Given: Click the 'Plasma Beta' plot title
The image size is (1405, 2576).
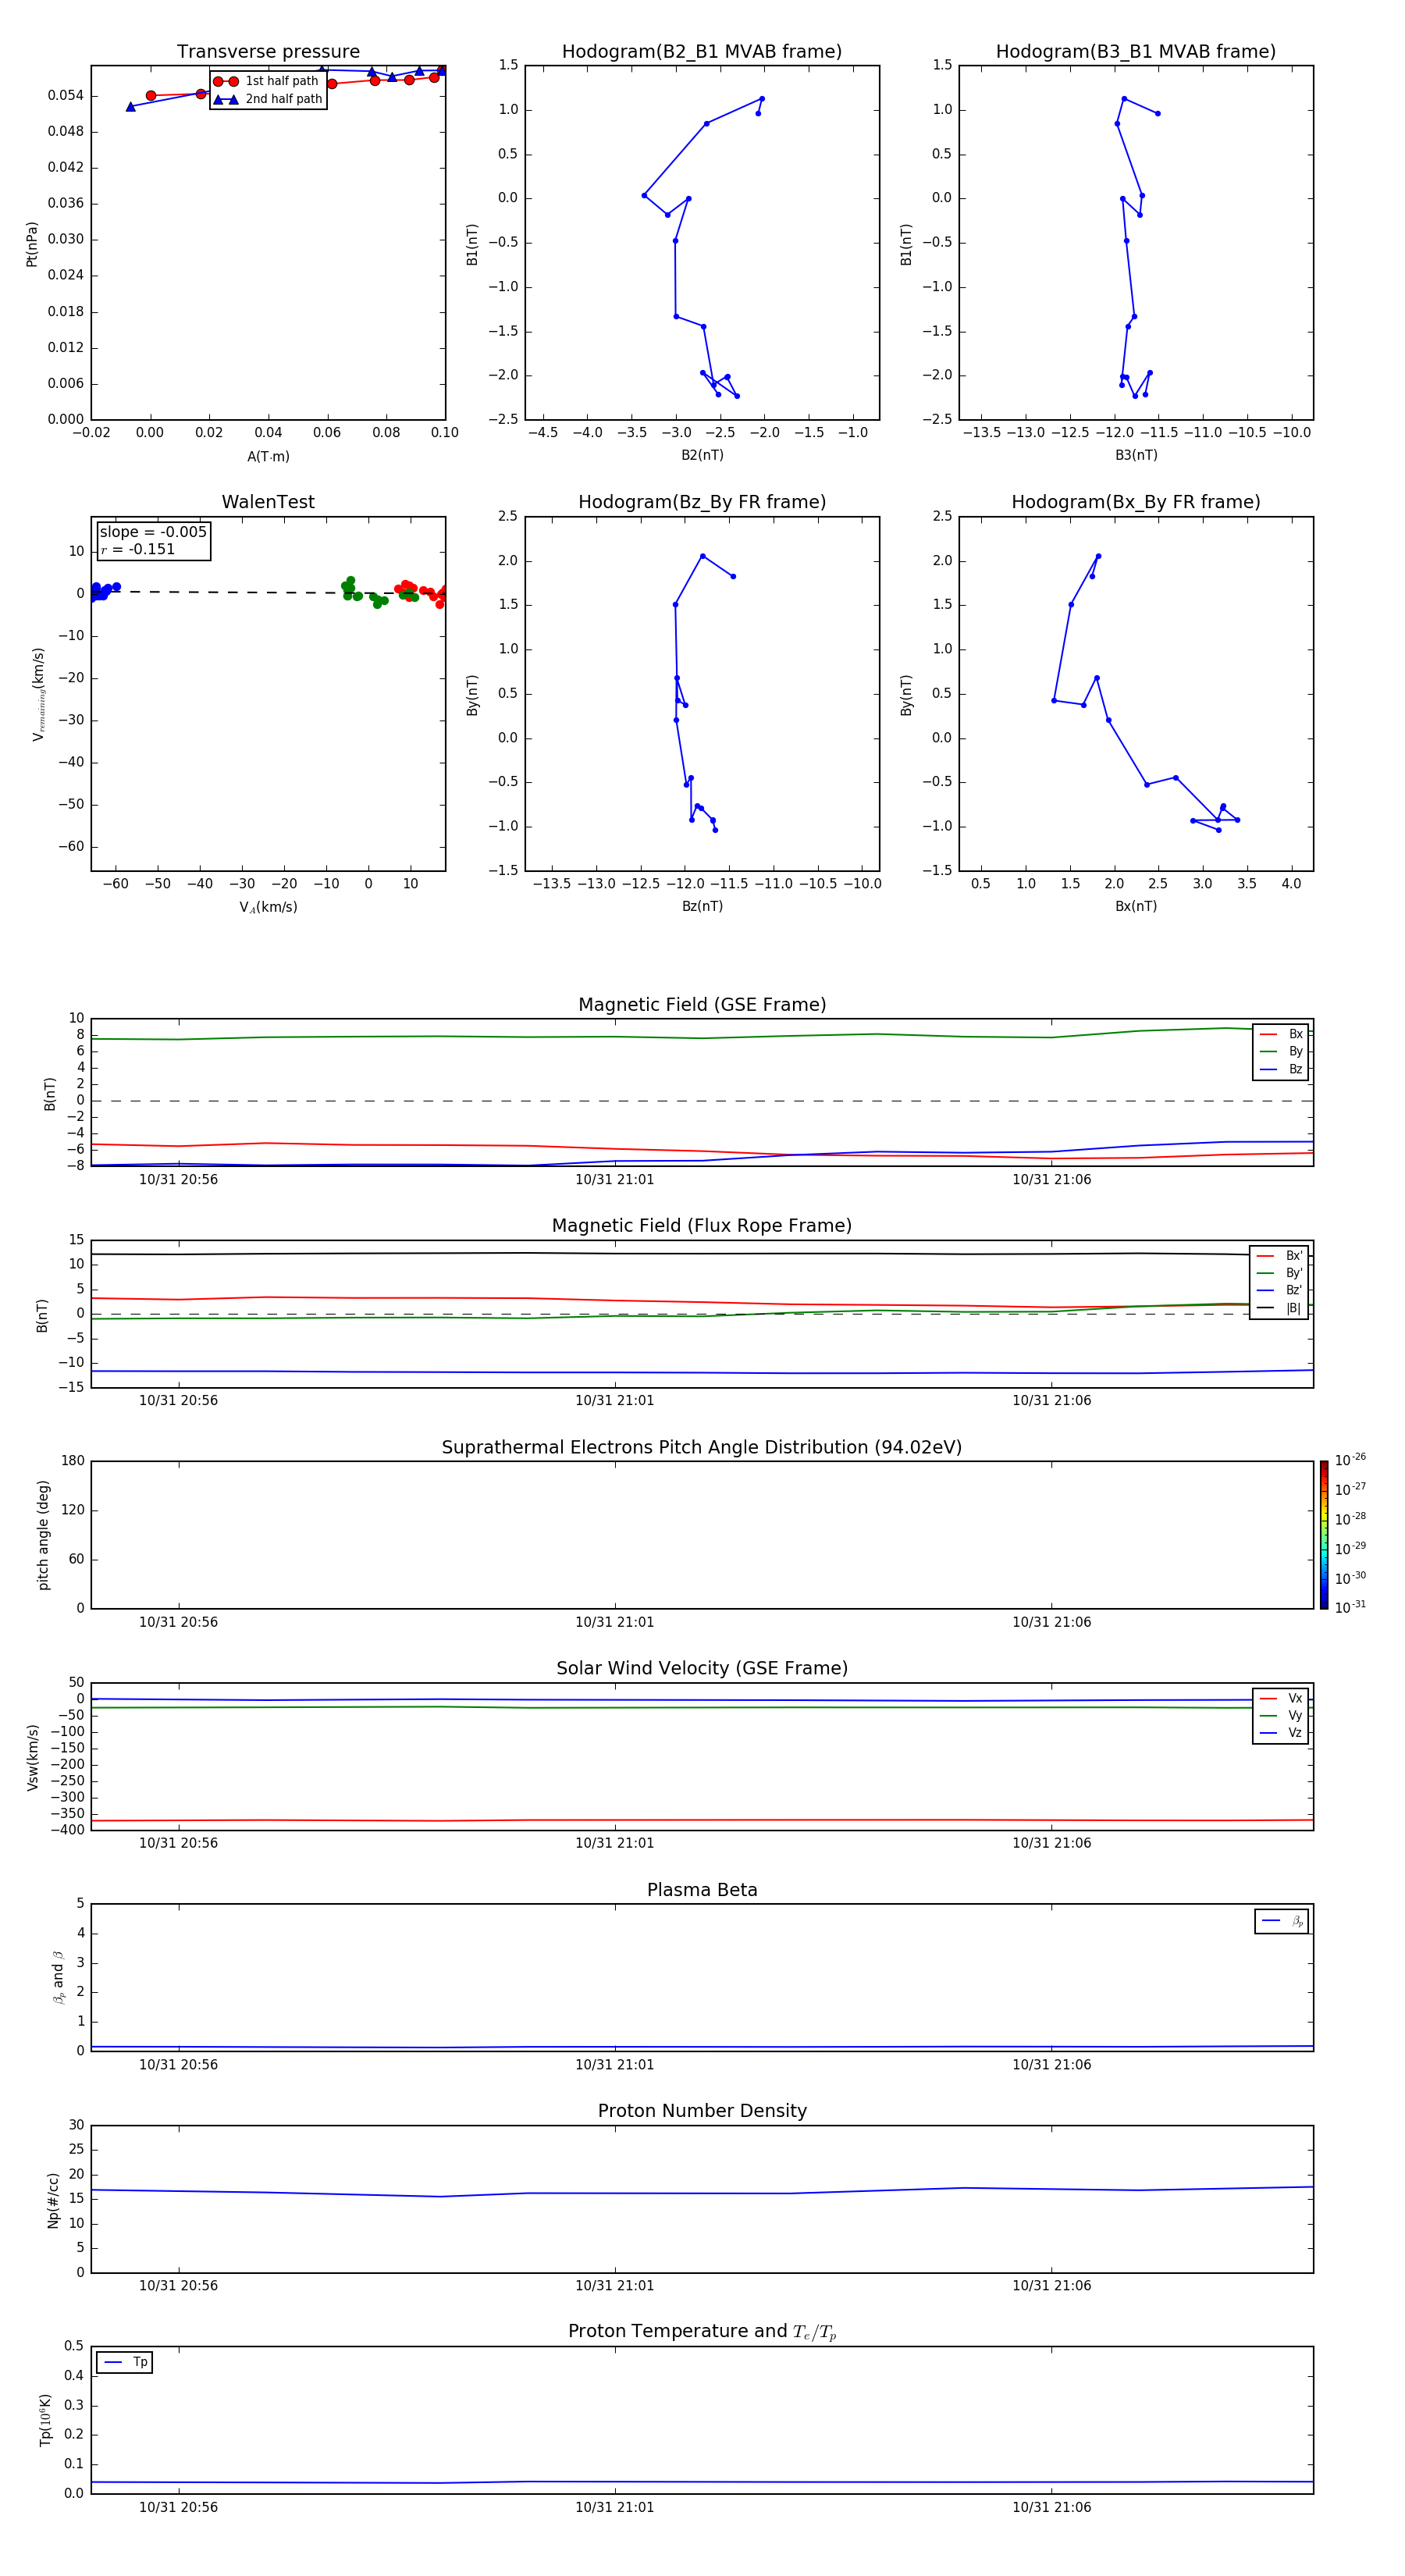Looking at the screenshot, I should click(702, 1890).
